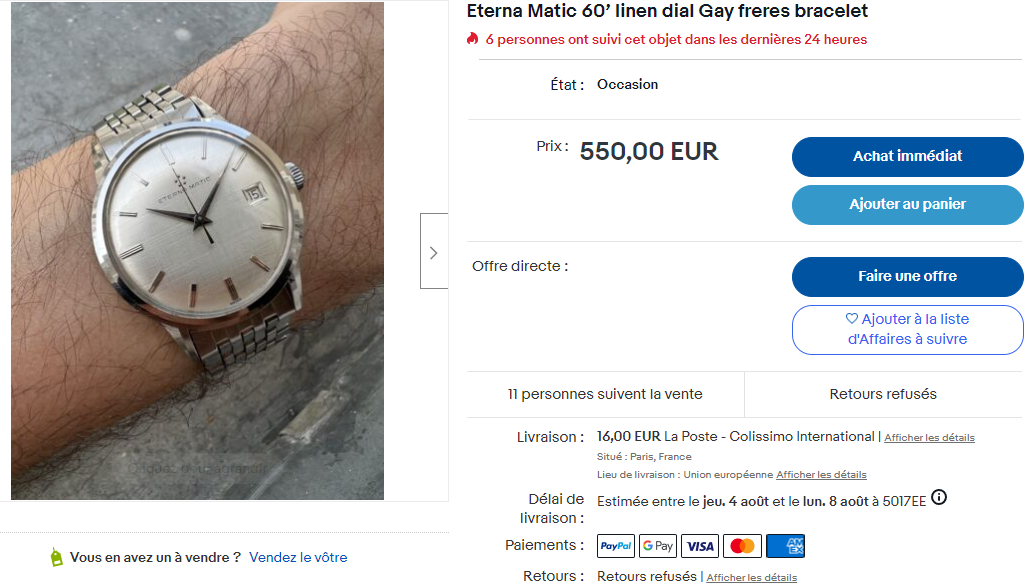Click the Mastercard logo icon
This screenshot has height=587, width=1026.
pos(742,546)
